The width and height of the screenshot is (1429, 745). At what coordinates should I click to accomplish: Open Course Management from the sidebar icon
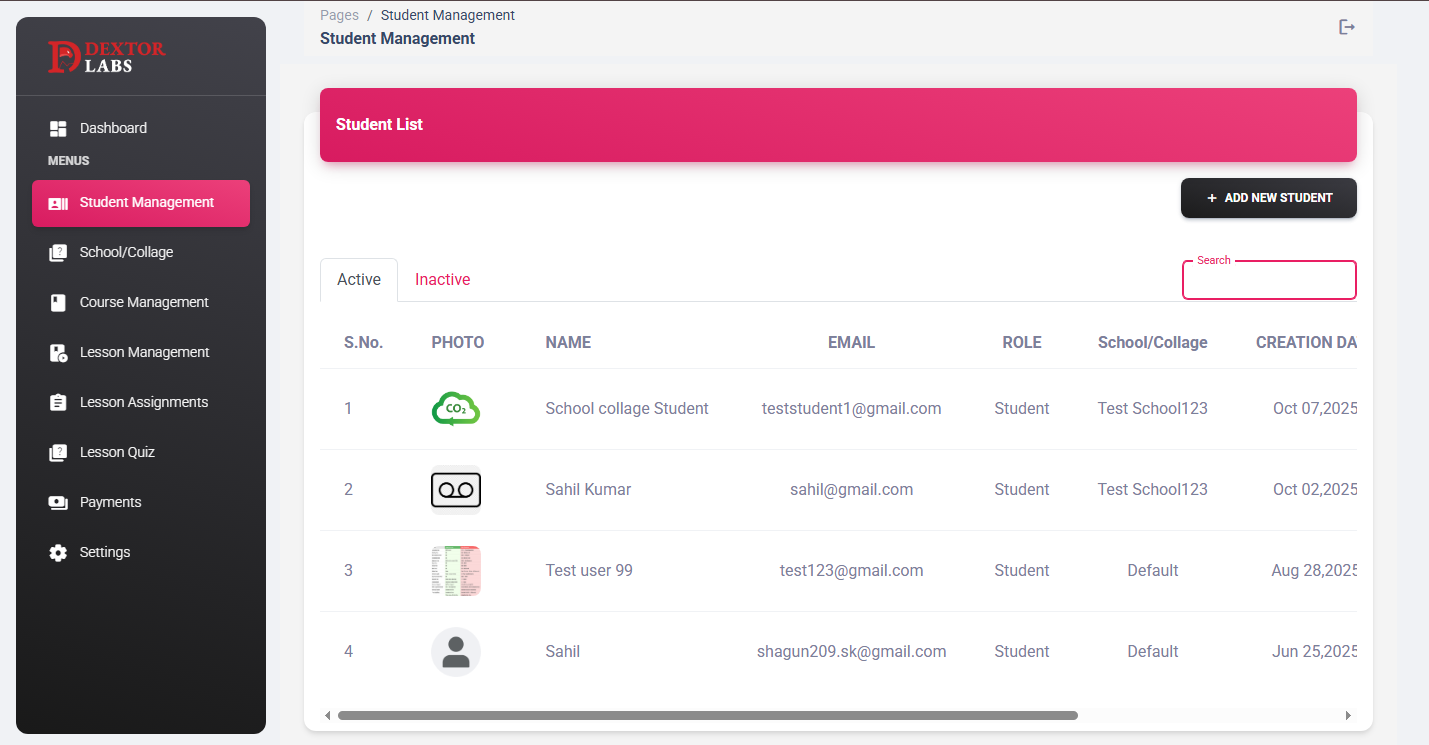(x=58, y=302)
